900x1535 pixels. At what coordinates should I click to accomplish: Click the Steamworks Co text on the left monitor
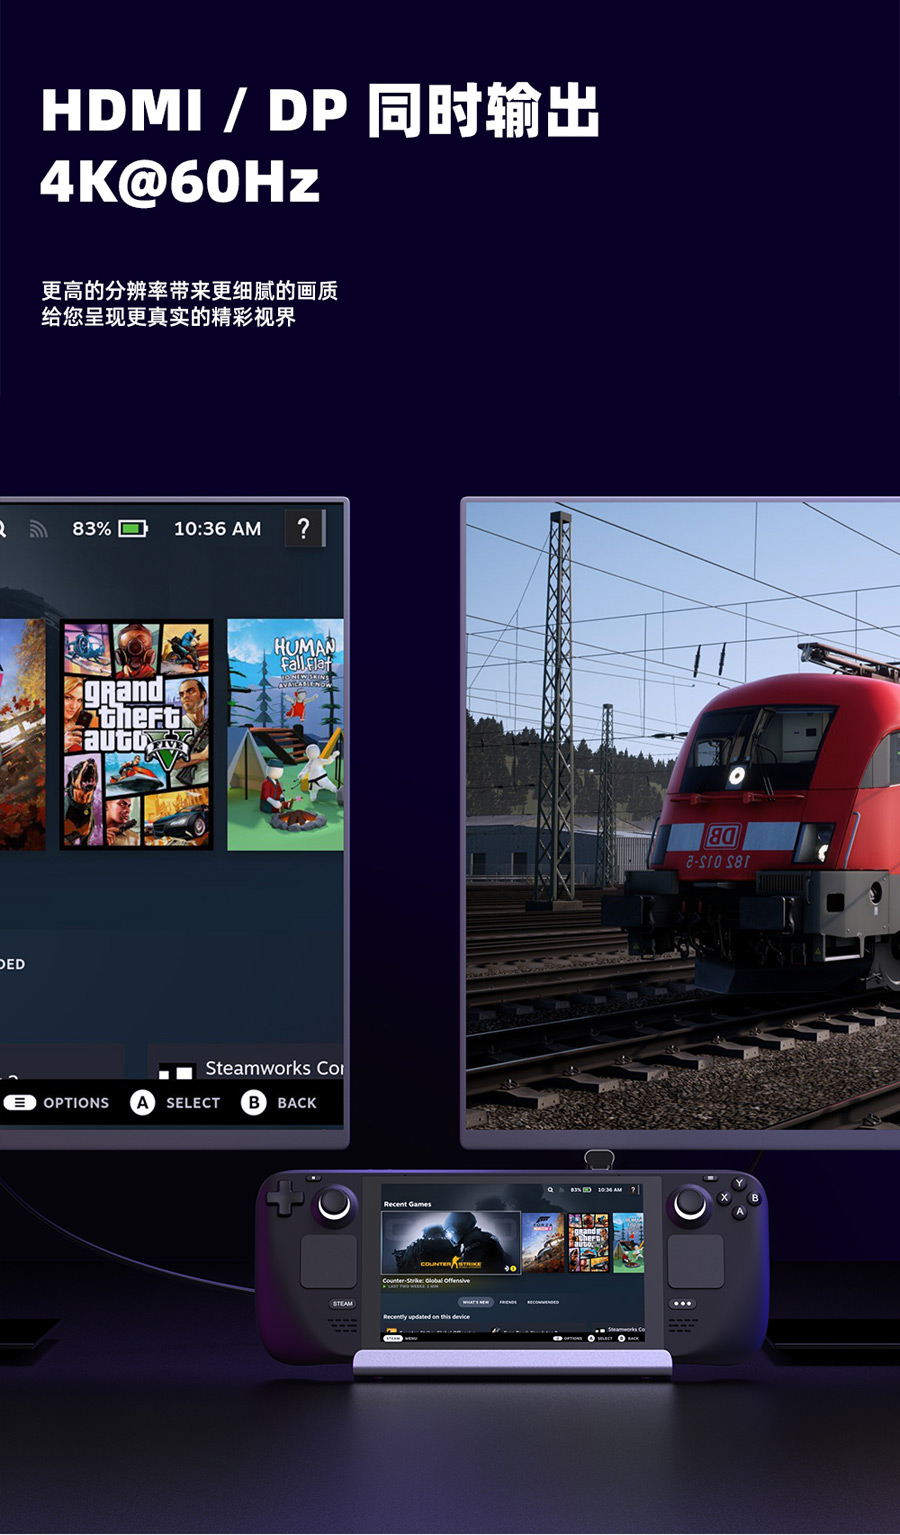click(x=274, y=1068)
